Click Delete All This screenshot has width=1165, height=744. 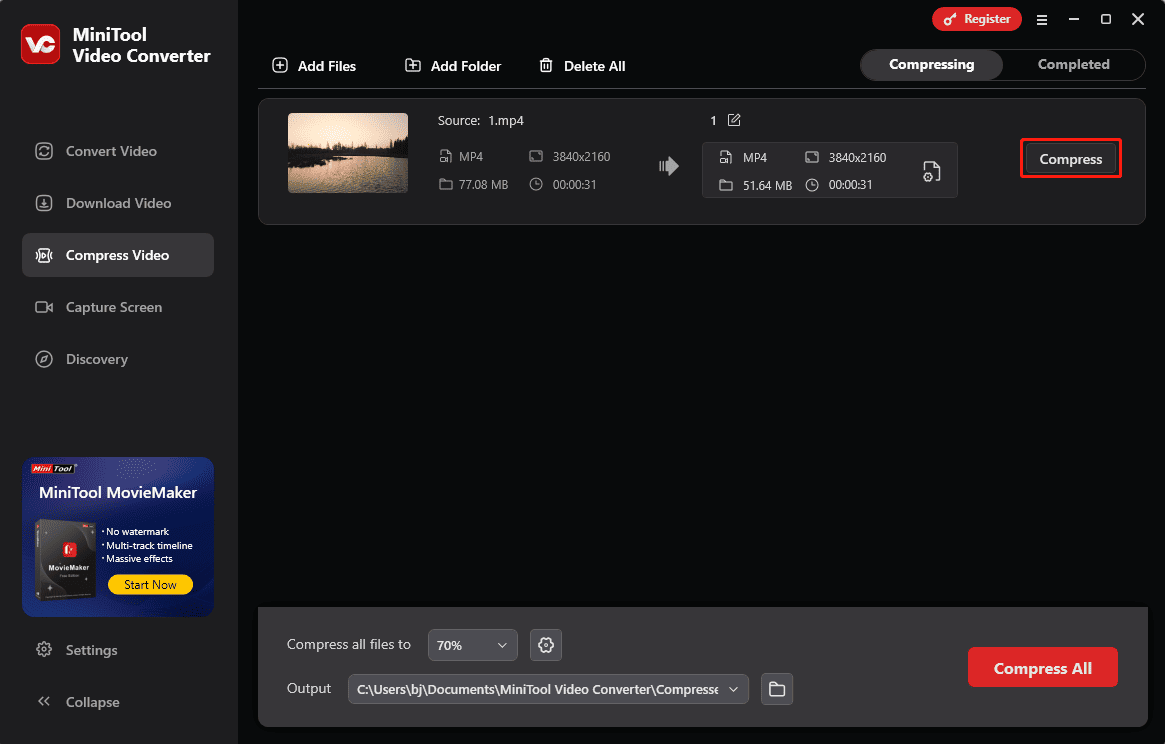pos(582,65)
